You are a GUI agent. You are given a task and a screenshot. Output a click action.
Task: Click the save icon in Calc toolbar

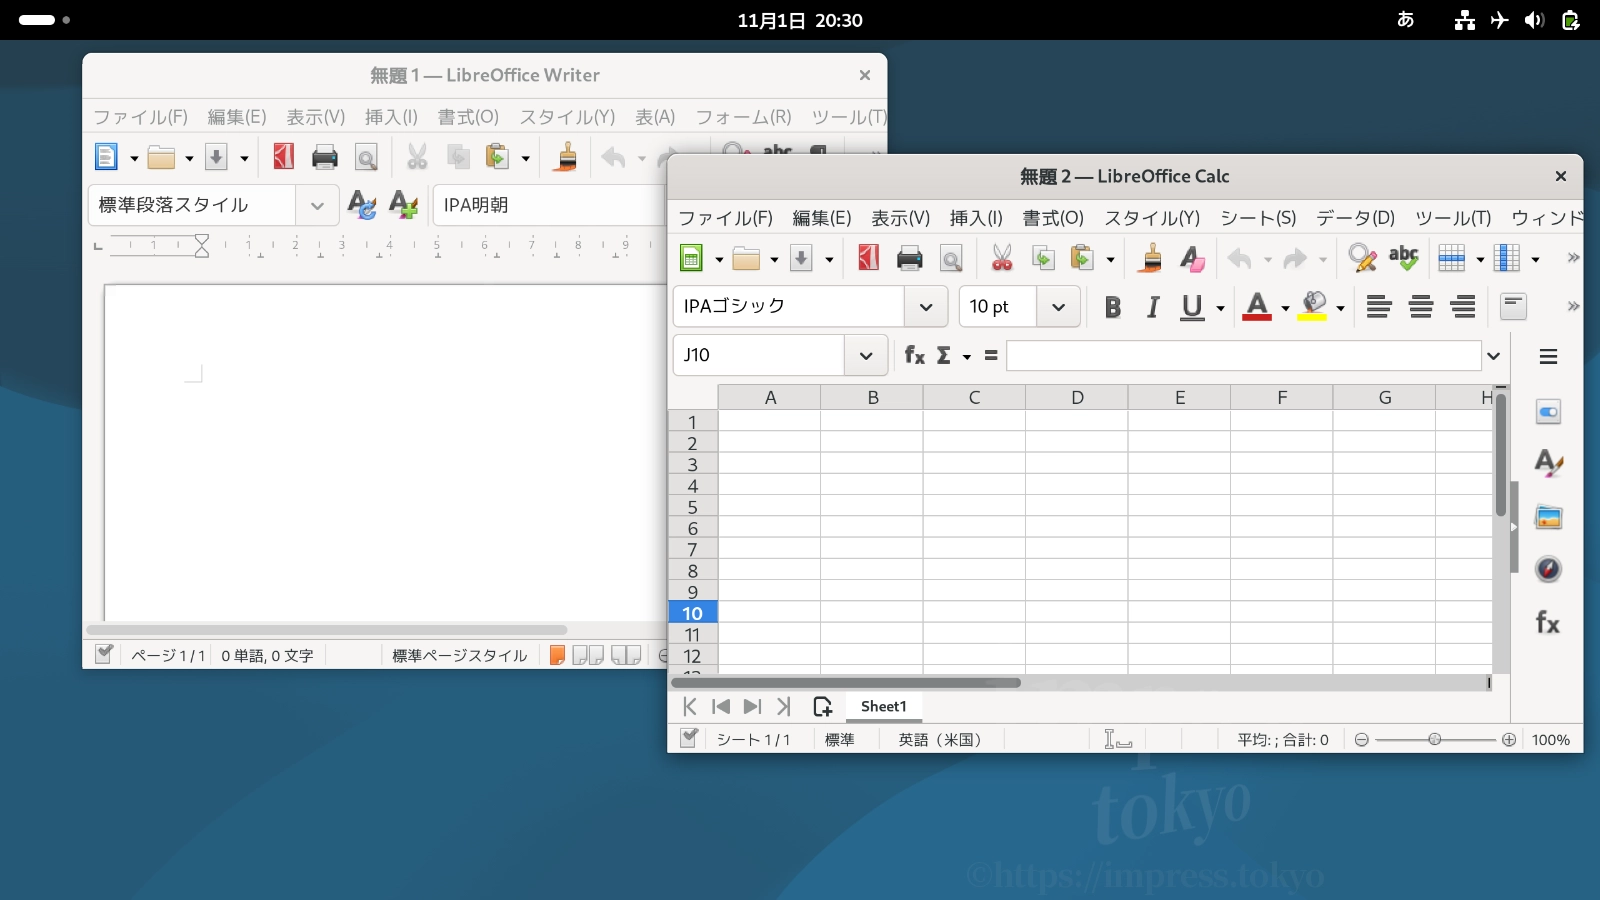tap(801, 259)
